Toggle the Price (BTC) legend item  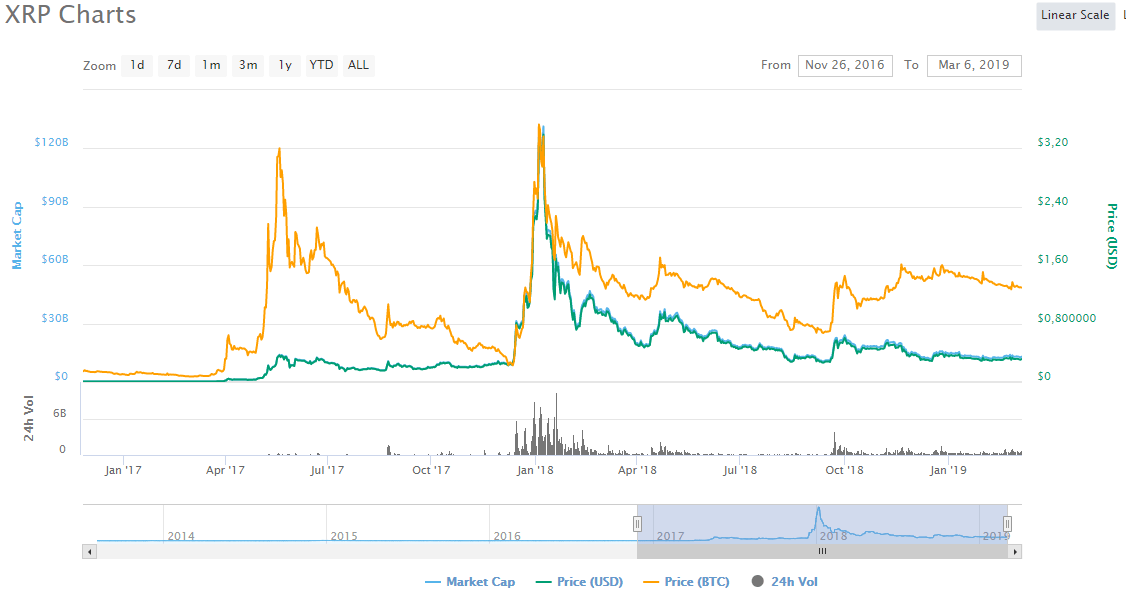[x=687, y=582]
